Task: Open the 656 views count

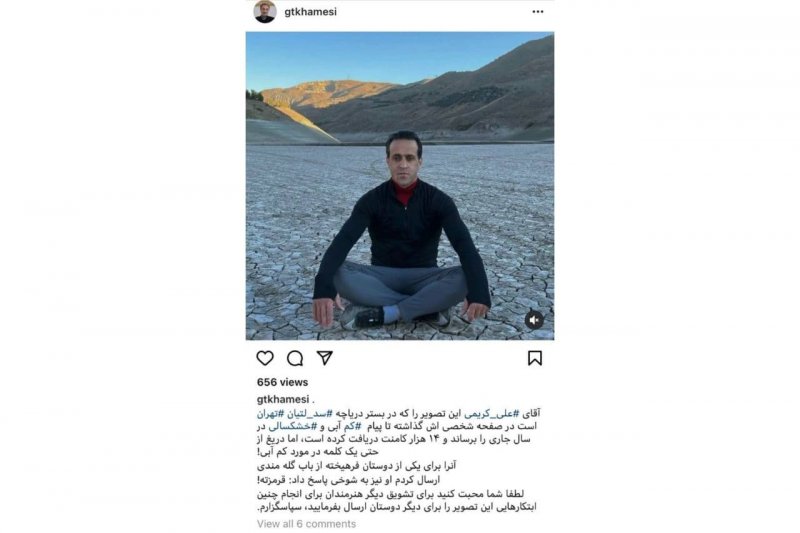Action: [282, 382]
